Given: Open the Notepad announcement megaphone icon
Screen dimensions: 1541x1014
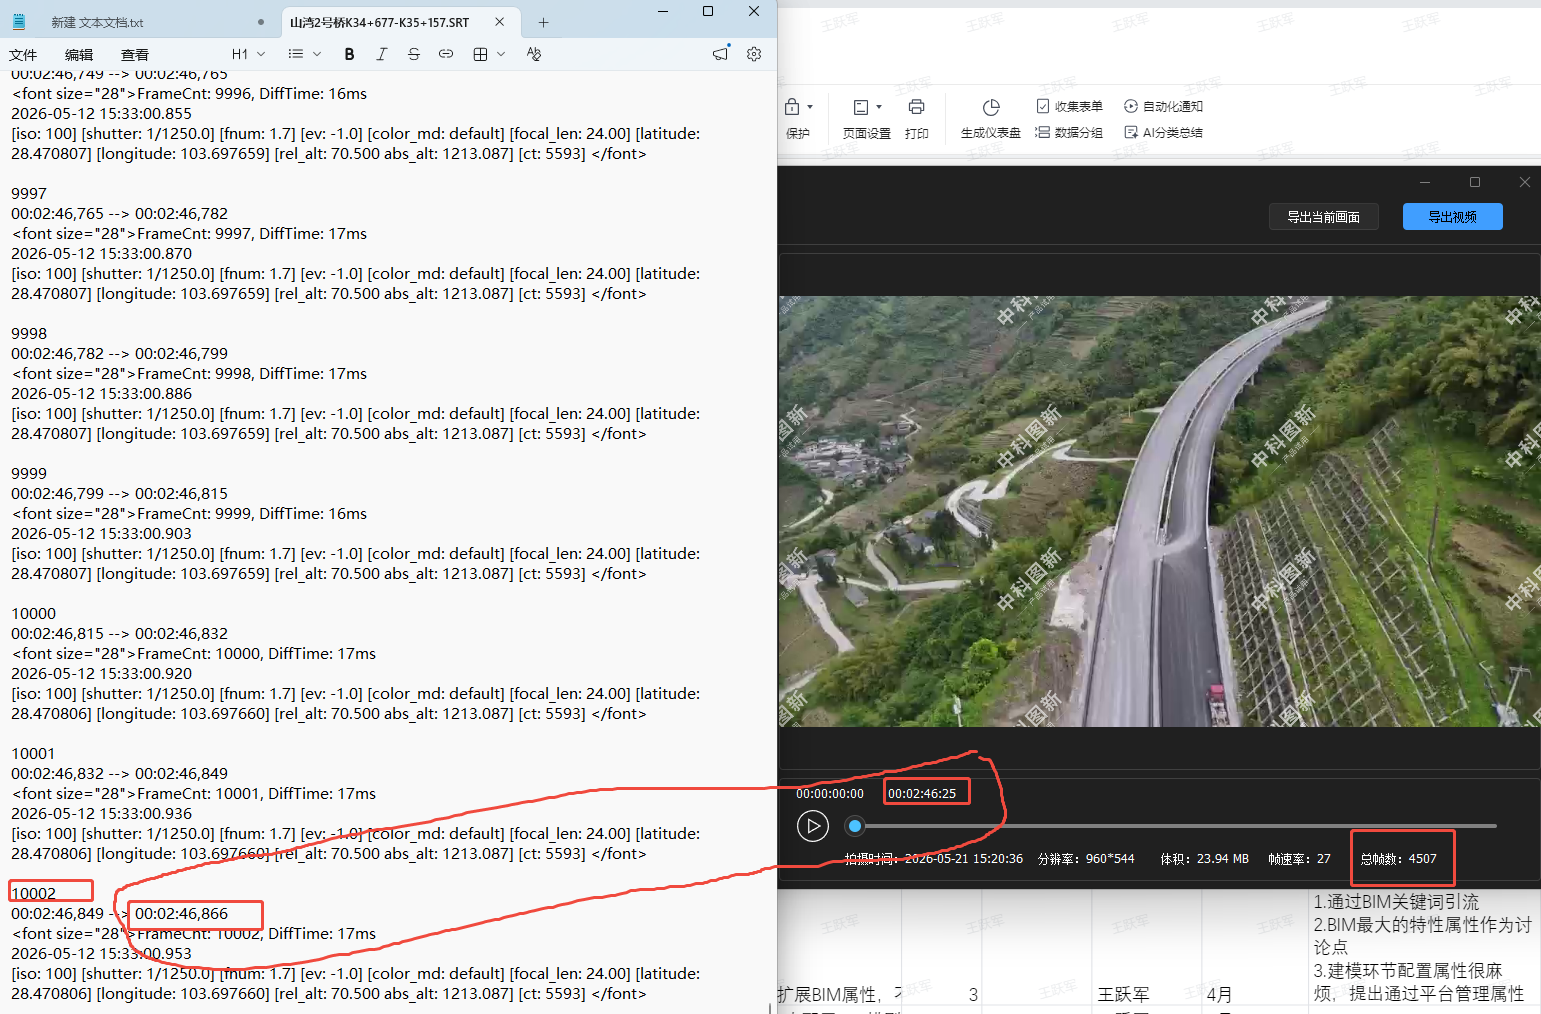Looking at the screenshot, I should (721, 54).
